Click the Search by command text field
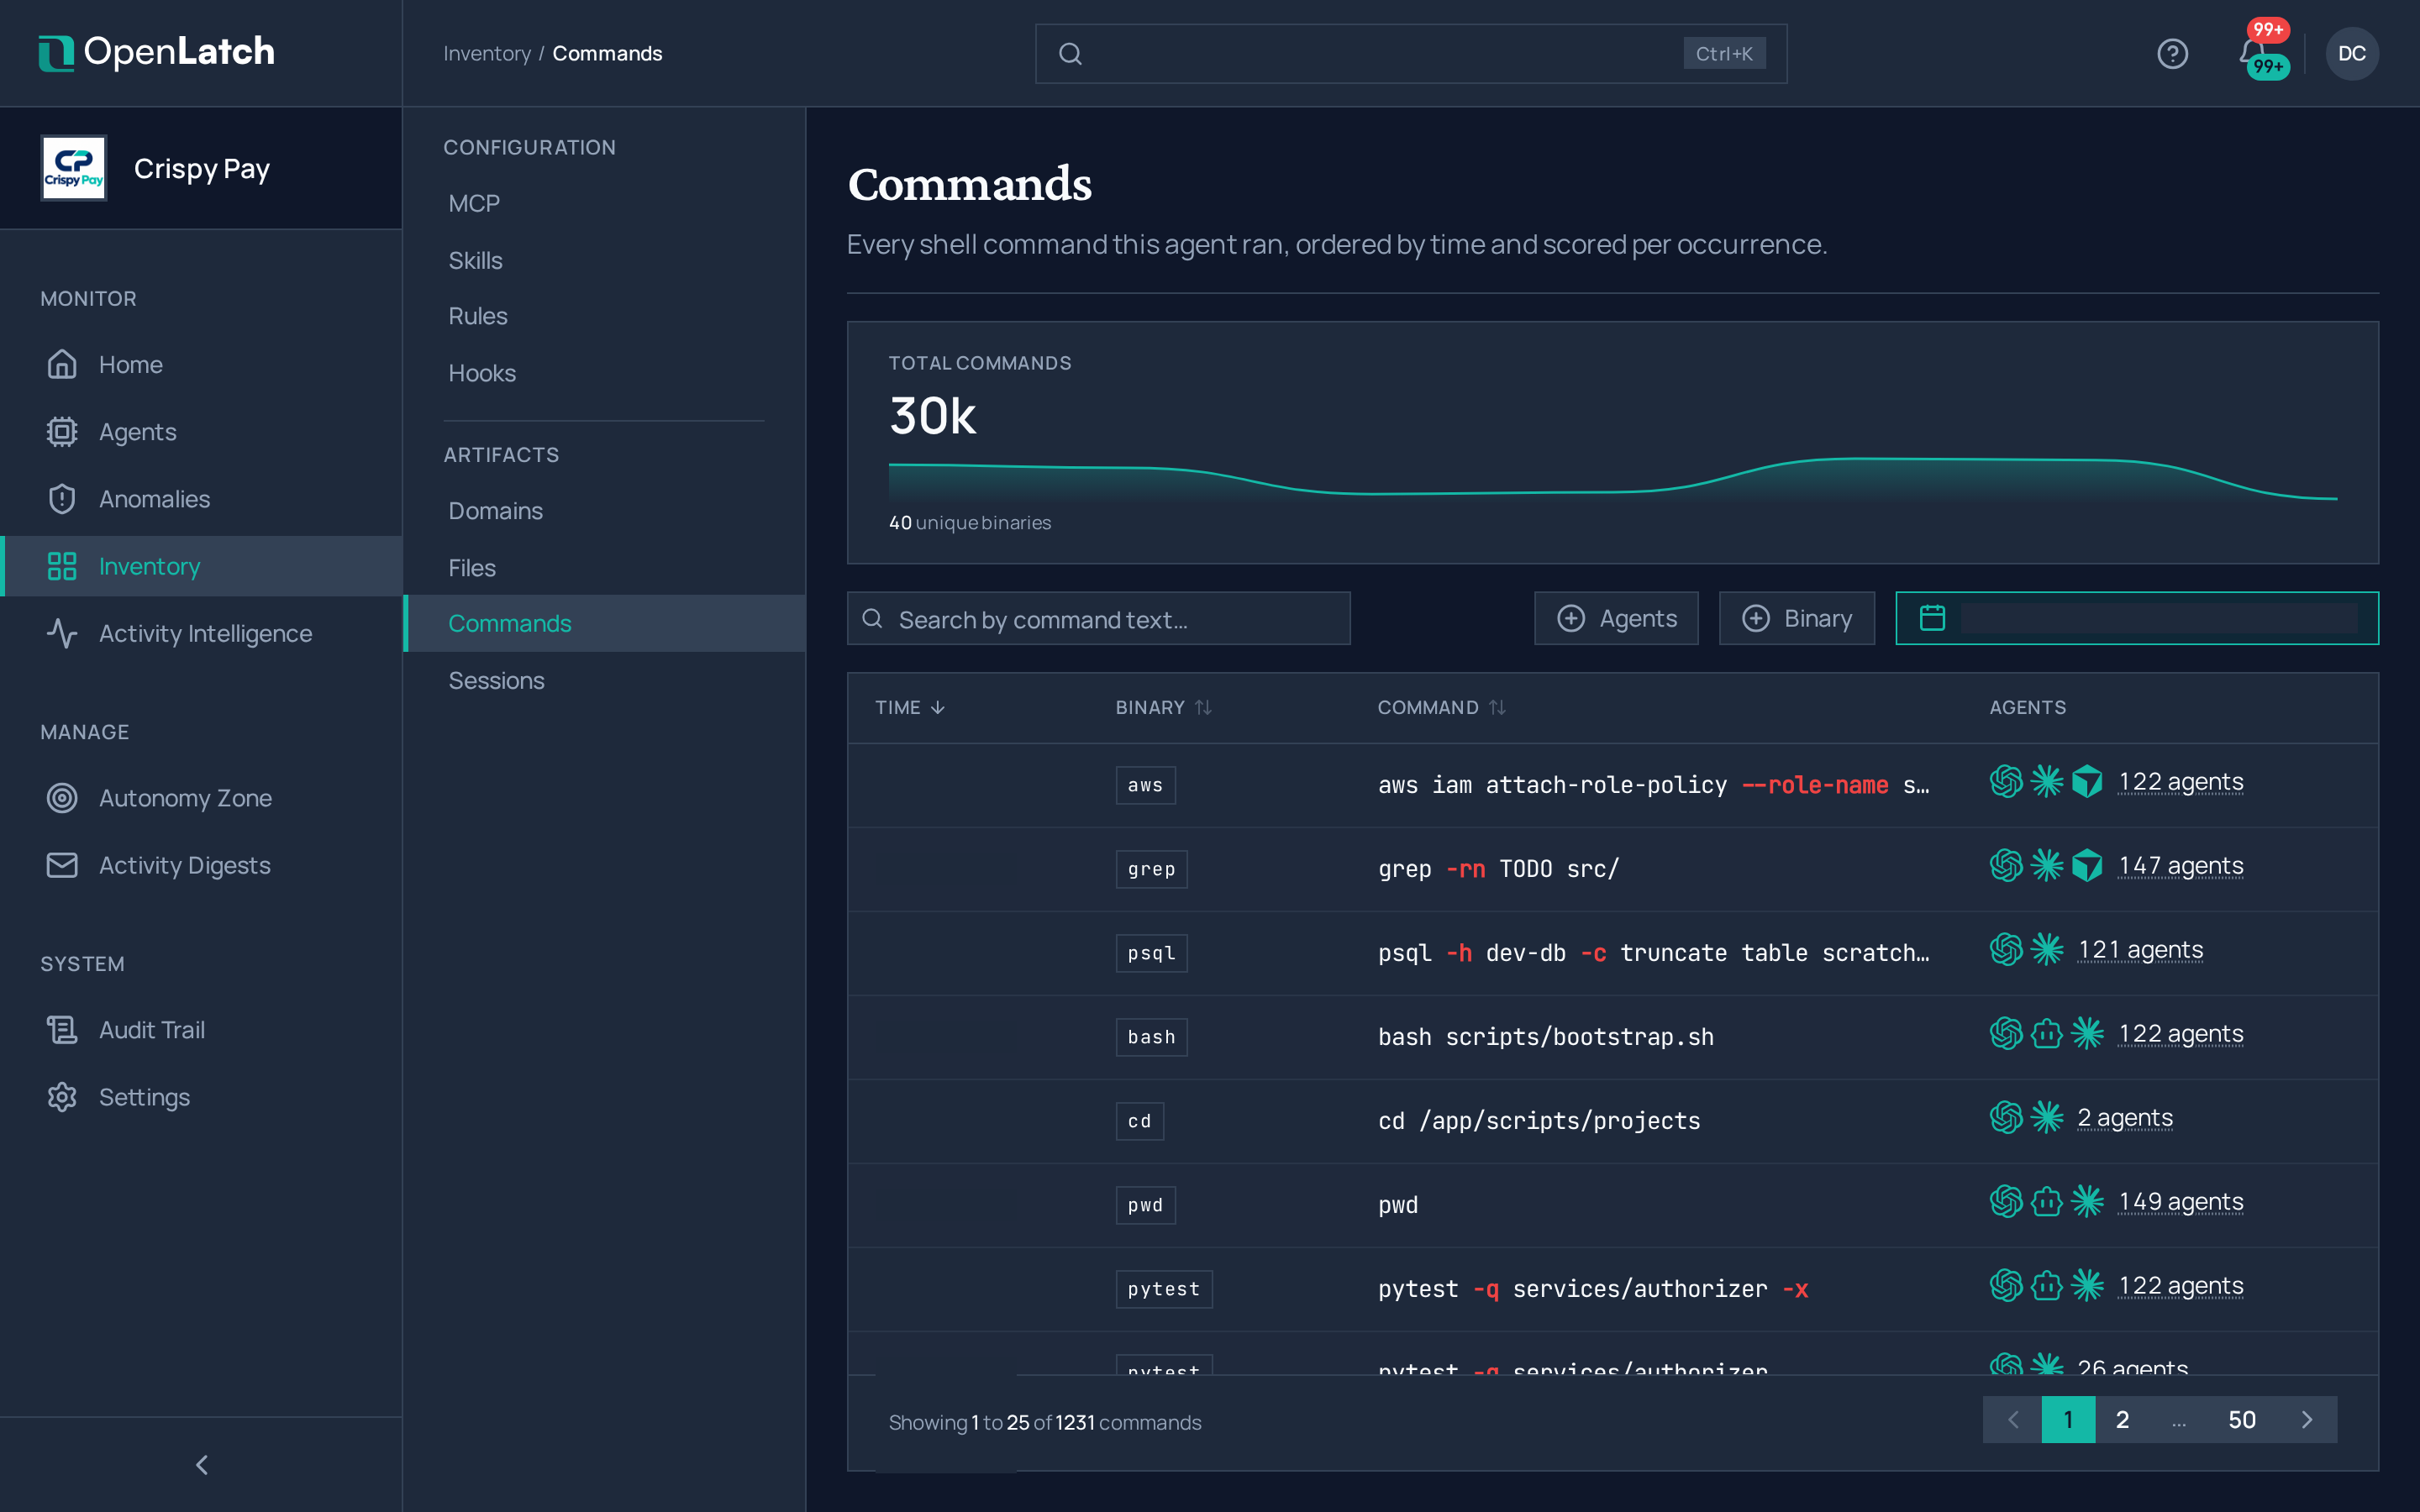Image resolution: width=2420 pixels, height=1512 pixels. pos(1098,618)
